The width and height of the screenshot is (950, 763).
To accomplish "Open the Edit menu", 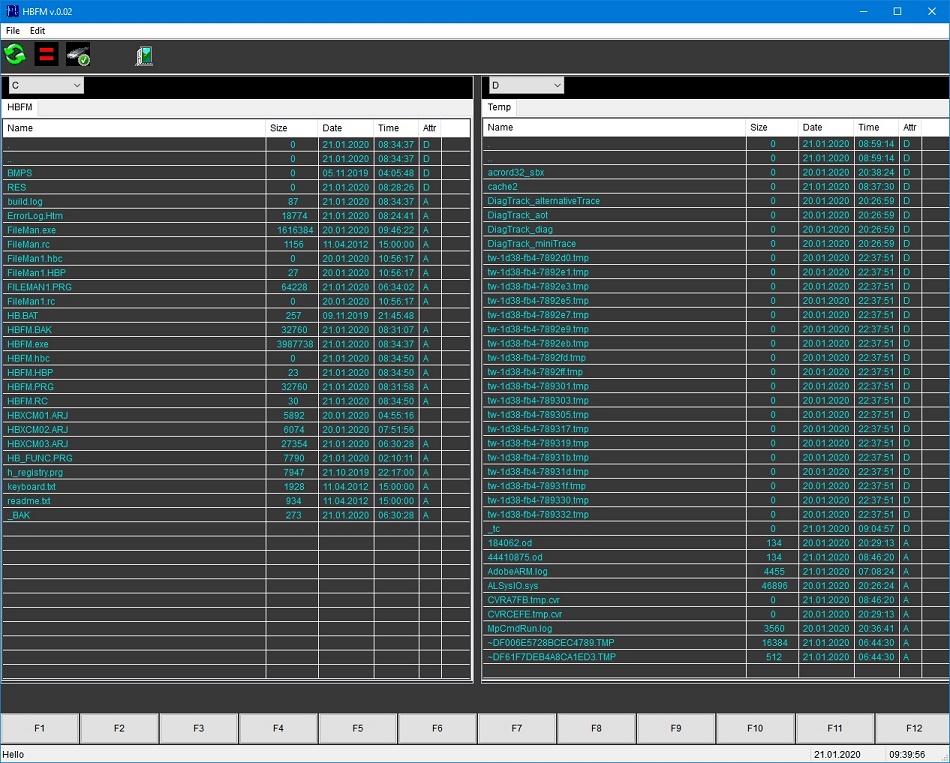I will coord(37,31).
